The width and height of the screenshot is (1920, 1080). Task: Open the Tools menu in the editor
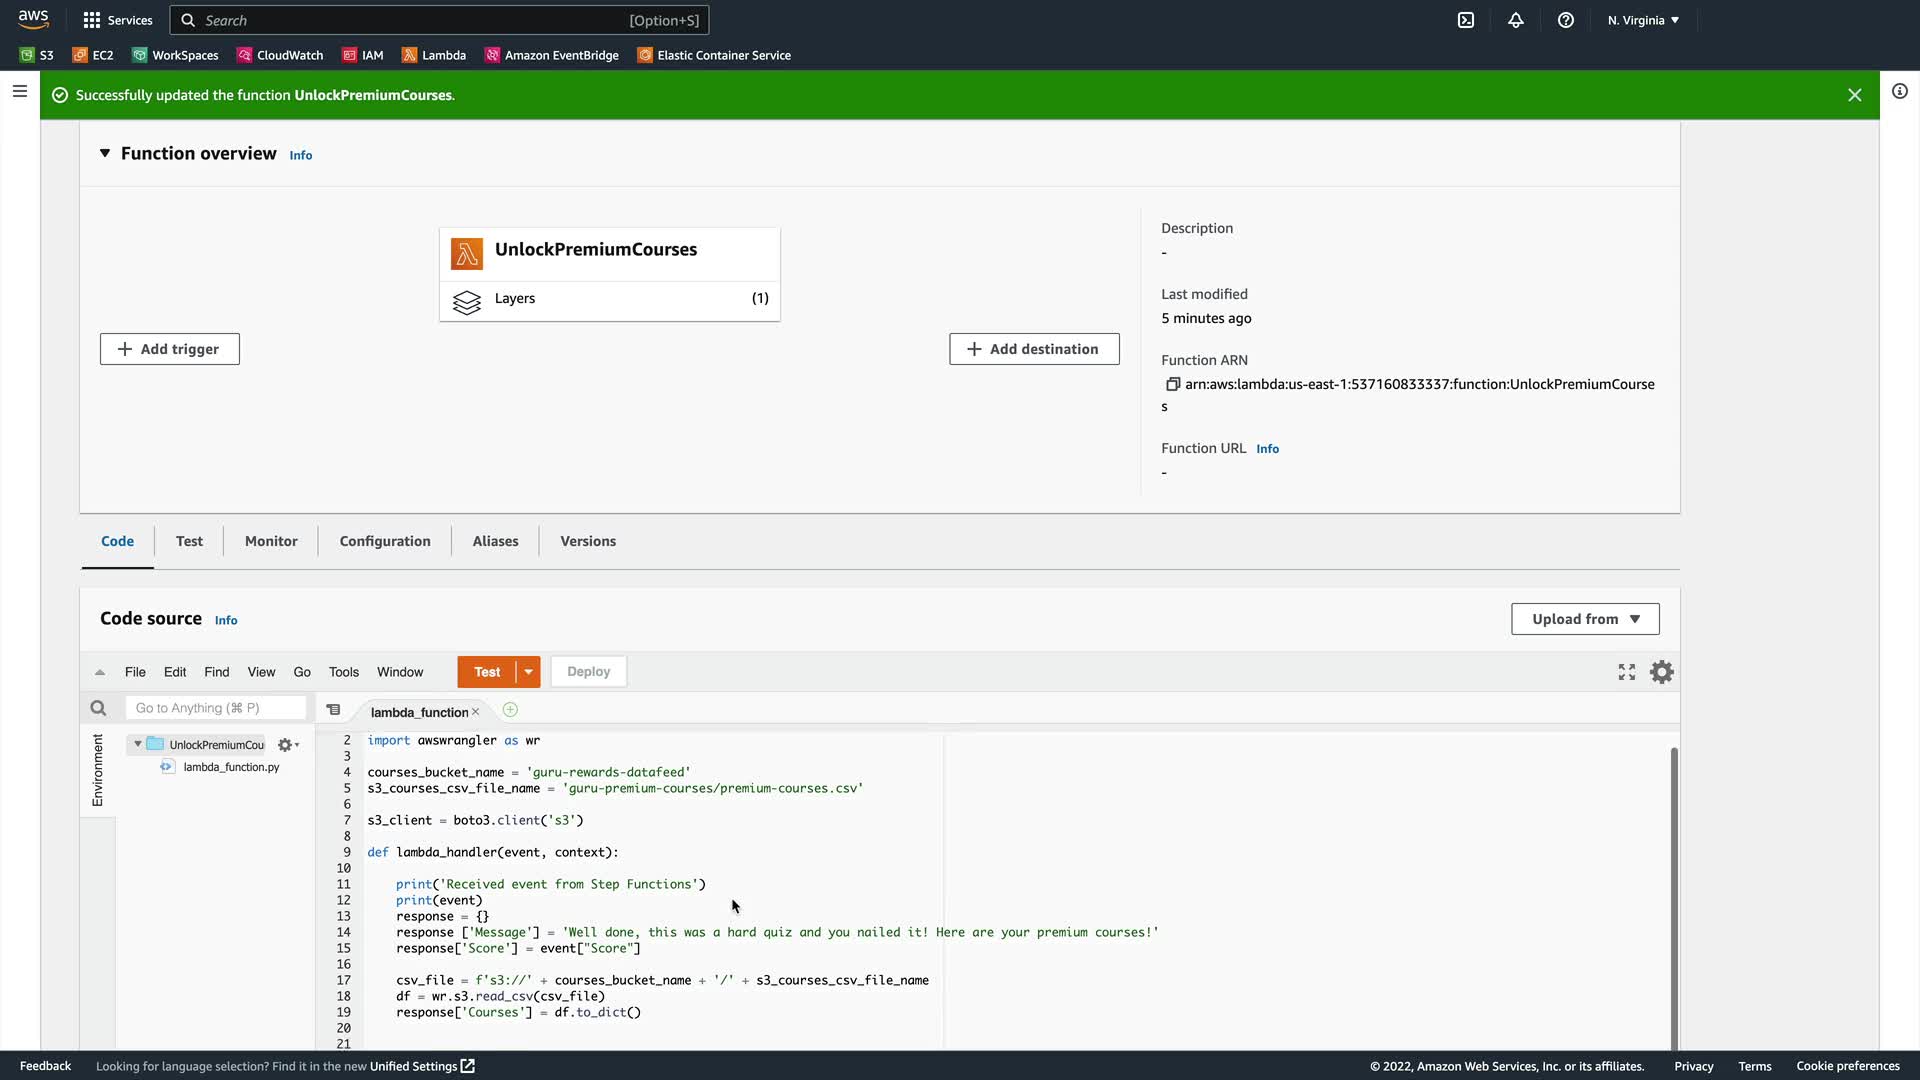coord(343,672)
